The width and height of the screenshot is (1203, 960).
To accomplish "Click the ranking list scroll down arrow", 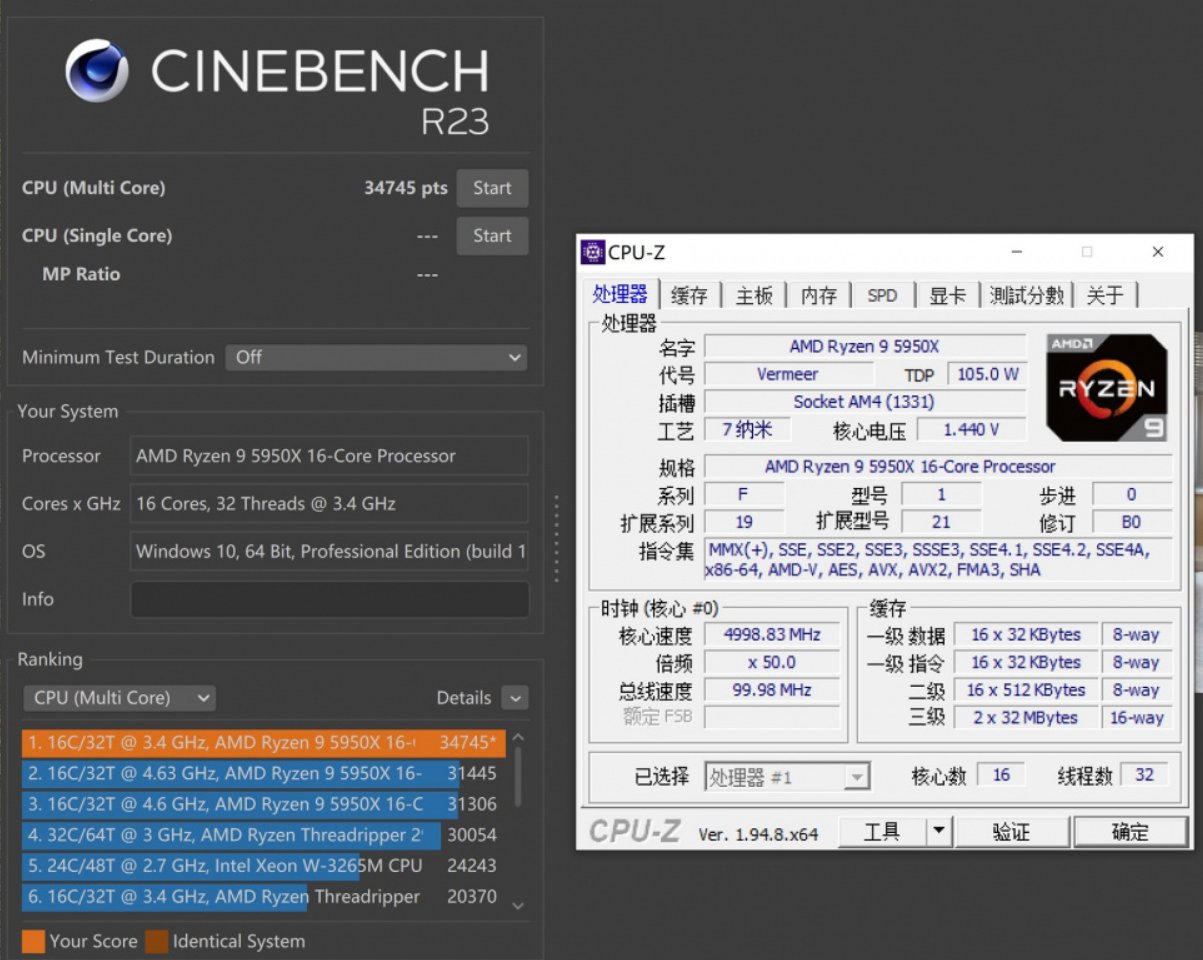I will click(x=518, y=906).
